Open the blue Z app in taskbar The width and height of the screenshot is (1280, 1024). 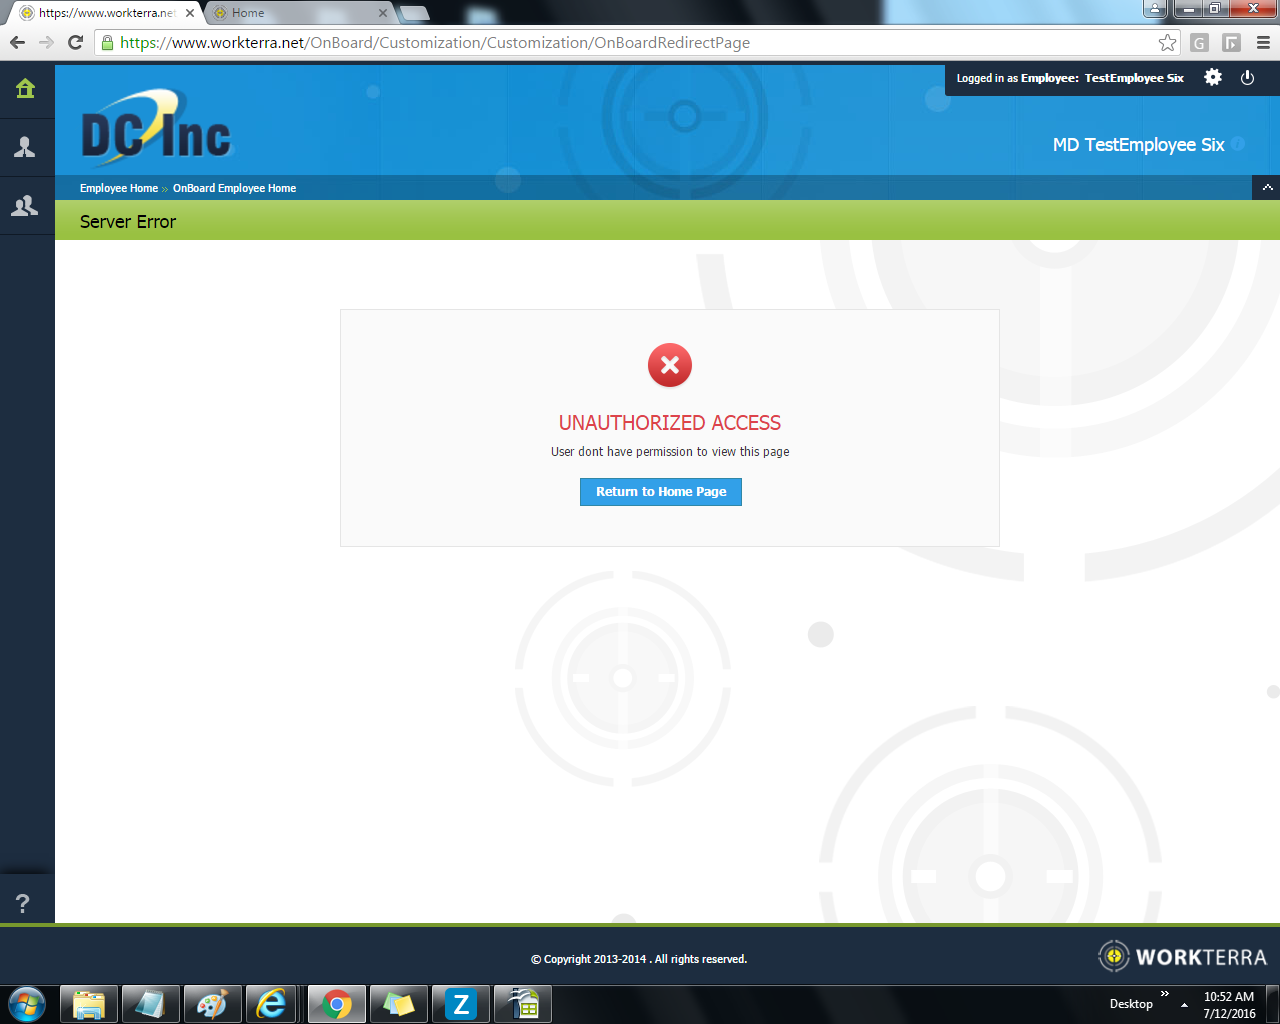pyautogui.click(x=461, y=1004)
